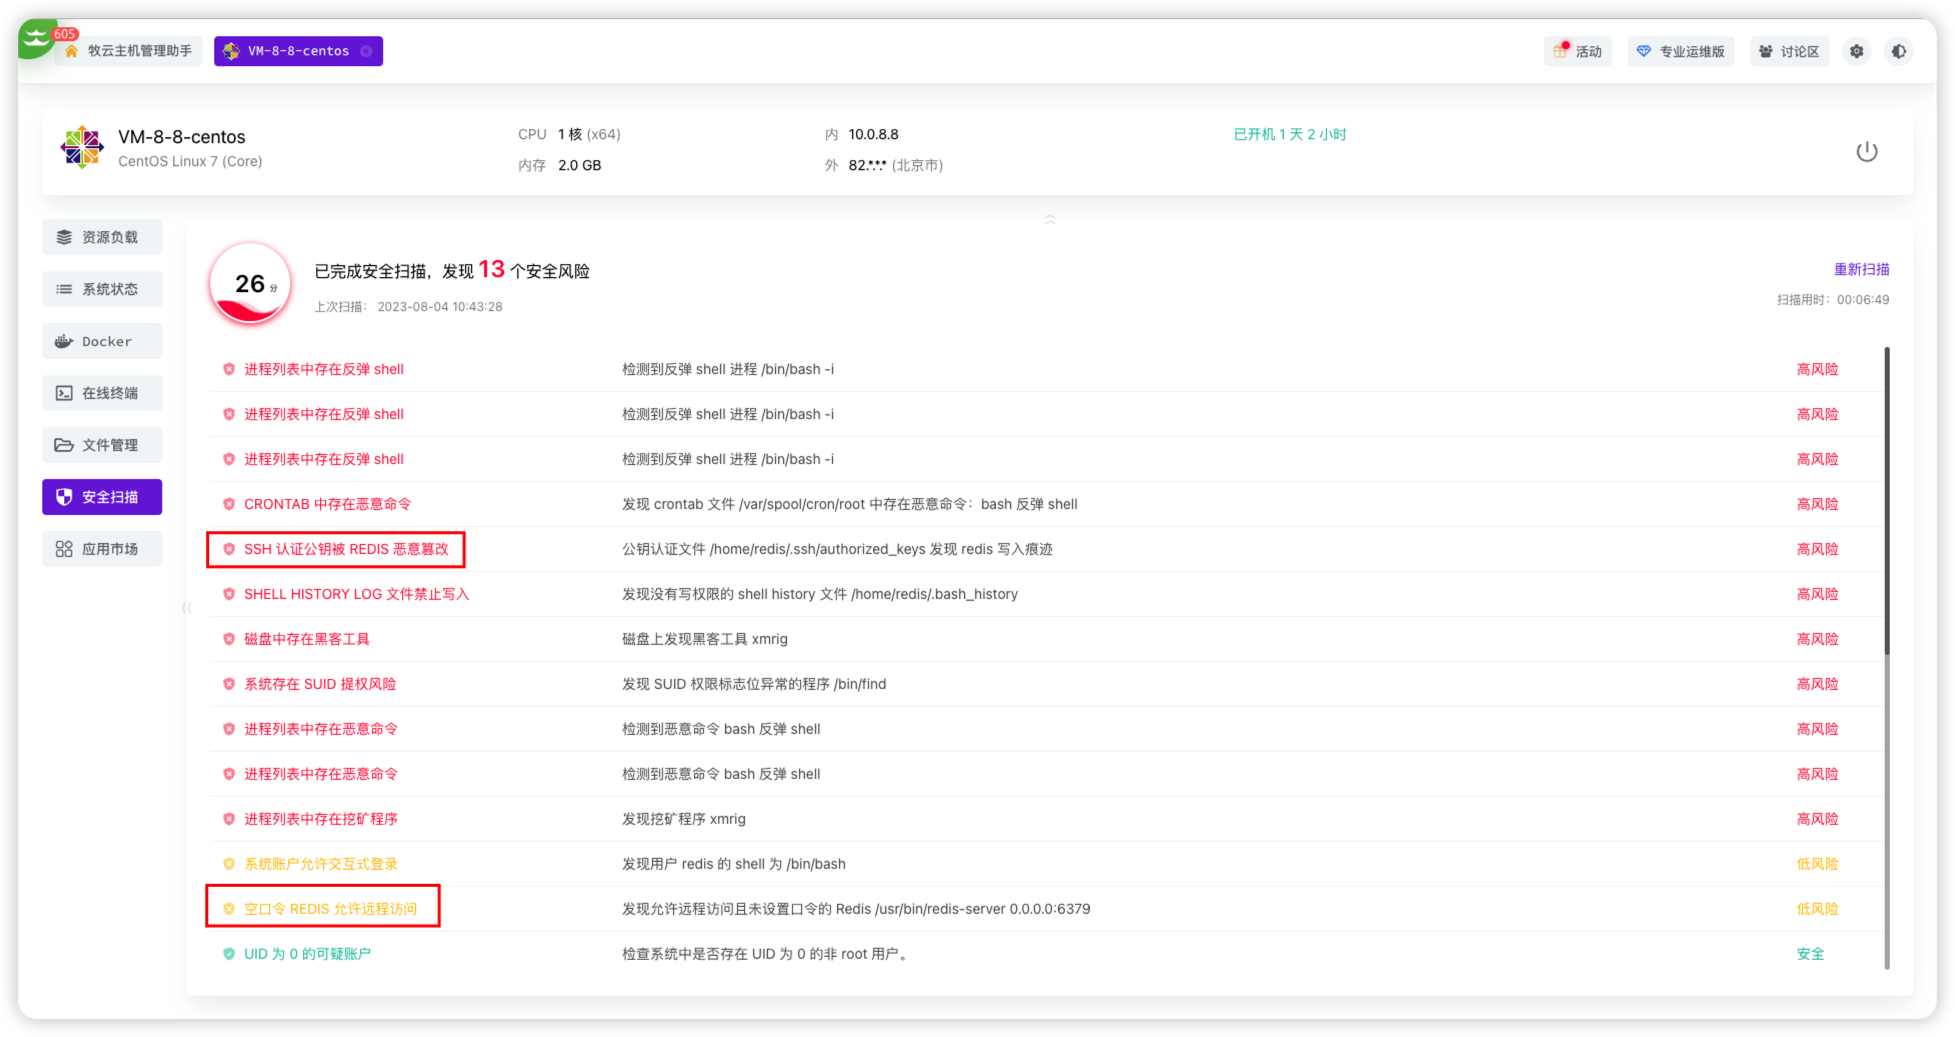This screenshot has width=1955, height=1037.
Task: Launch 在线终端 from the sidebar
Action: [102, 393]
